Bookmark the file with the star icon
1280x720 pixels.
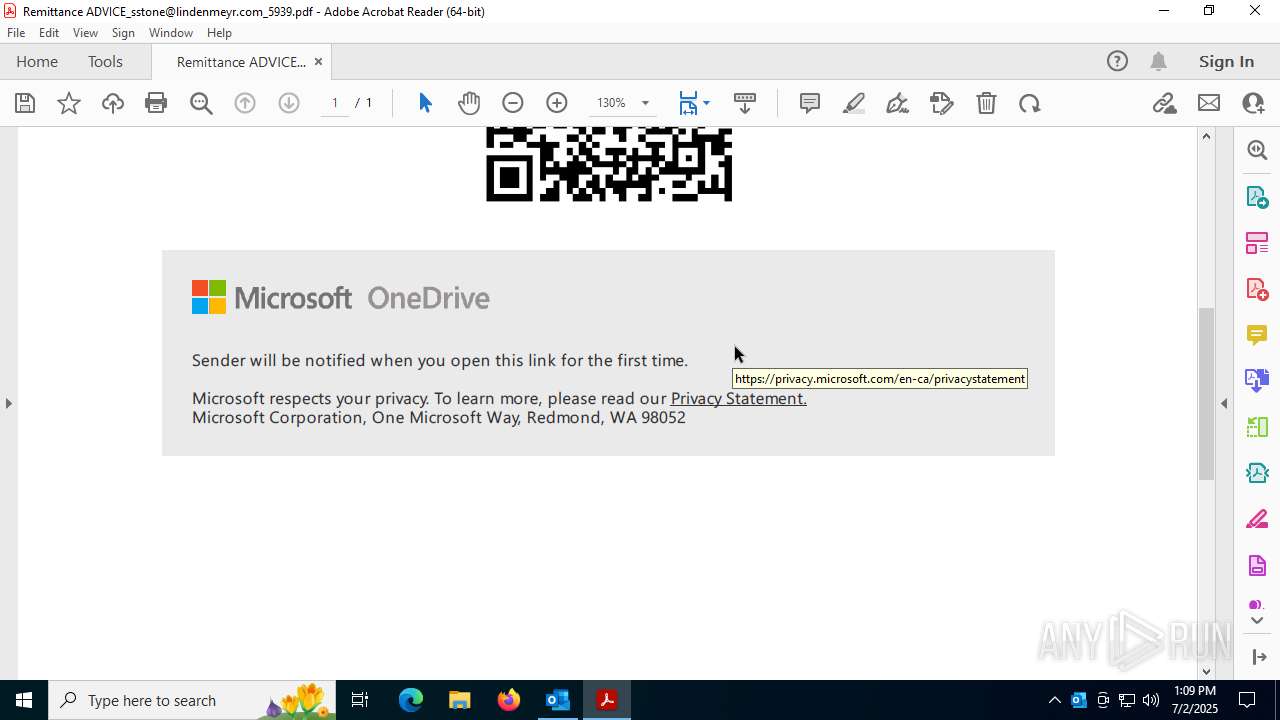[x=69, y=103]
